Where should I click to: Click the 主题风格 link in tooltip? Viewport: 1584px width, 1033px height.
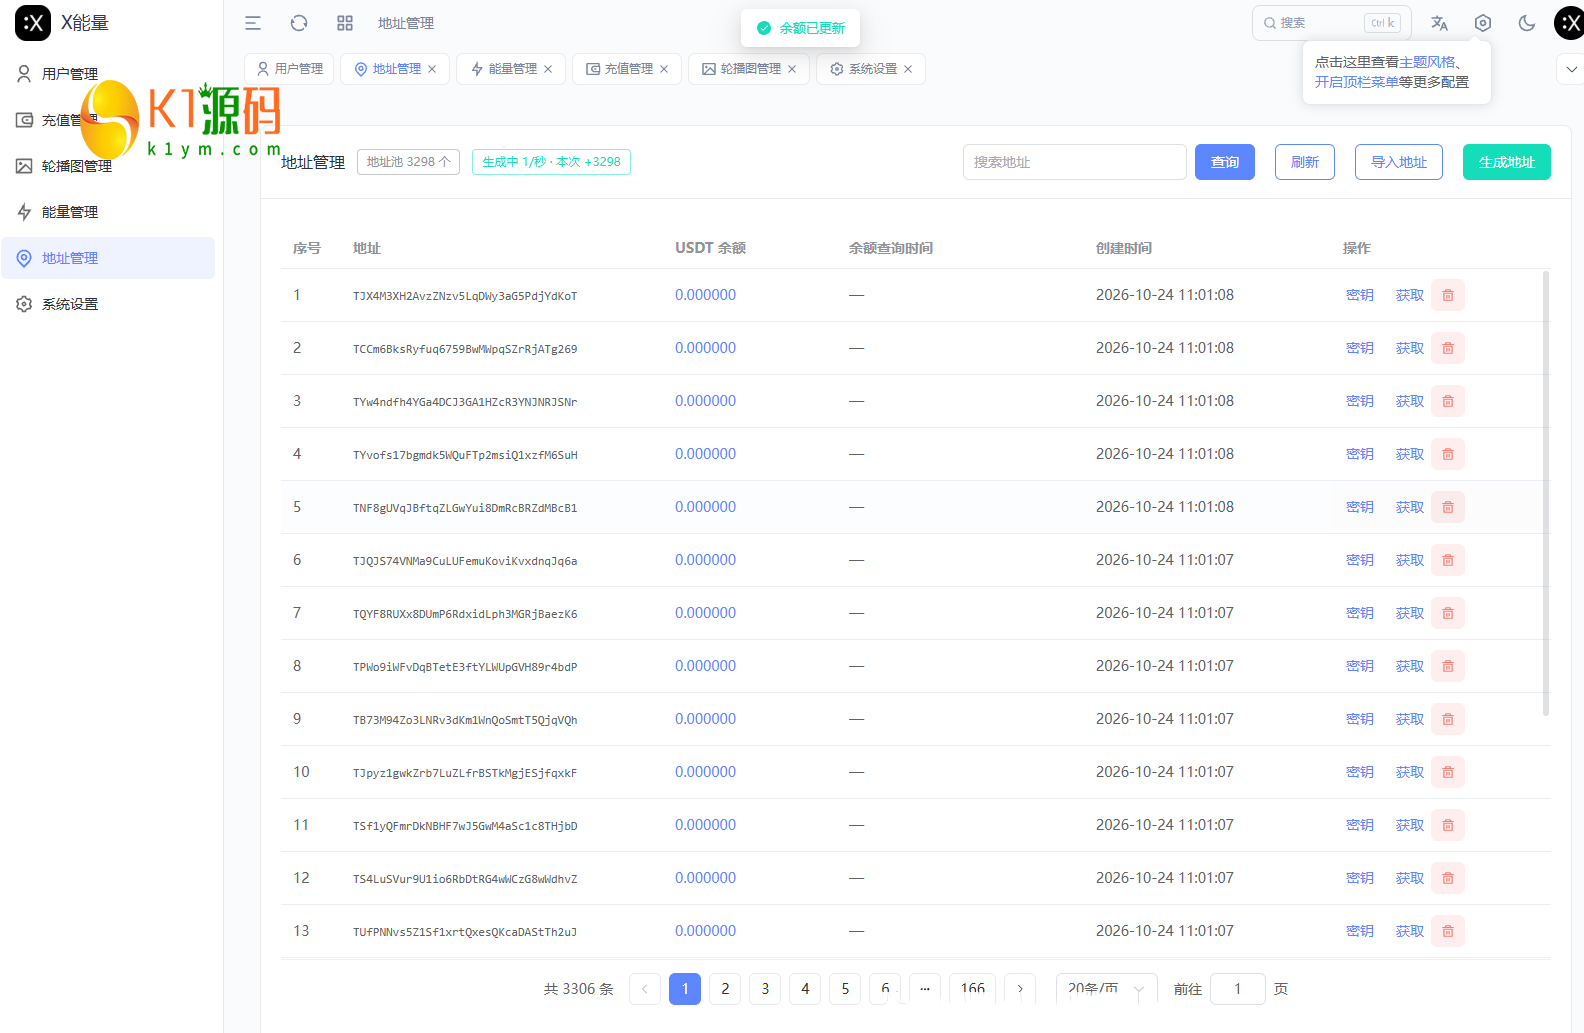pyautogui.click(x=1427, y=62)
